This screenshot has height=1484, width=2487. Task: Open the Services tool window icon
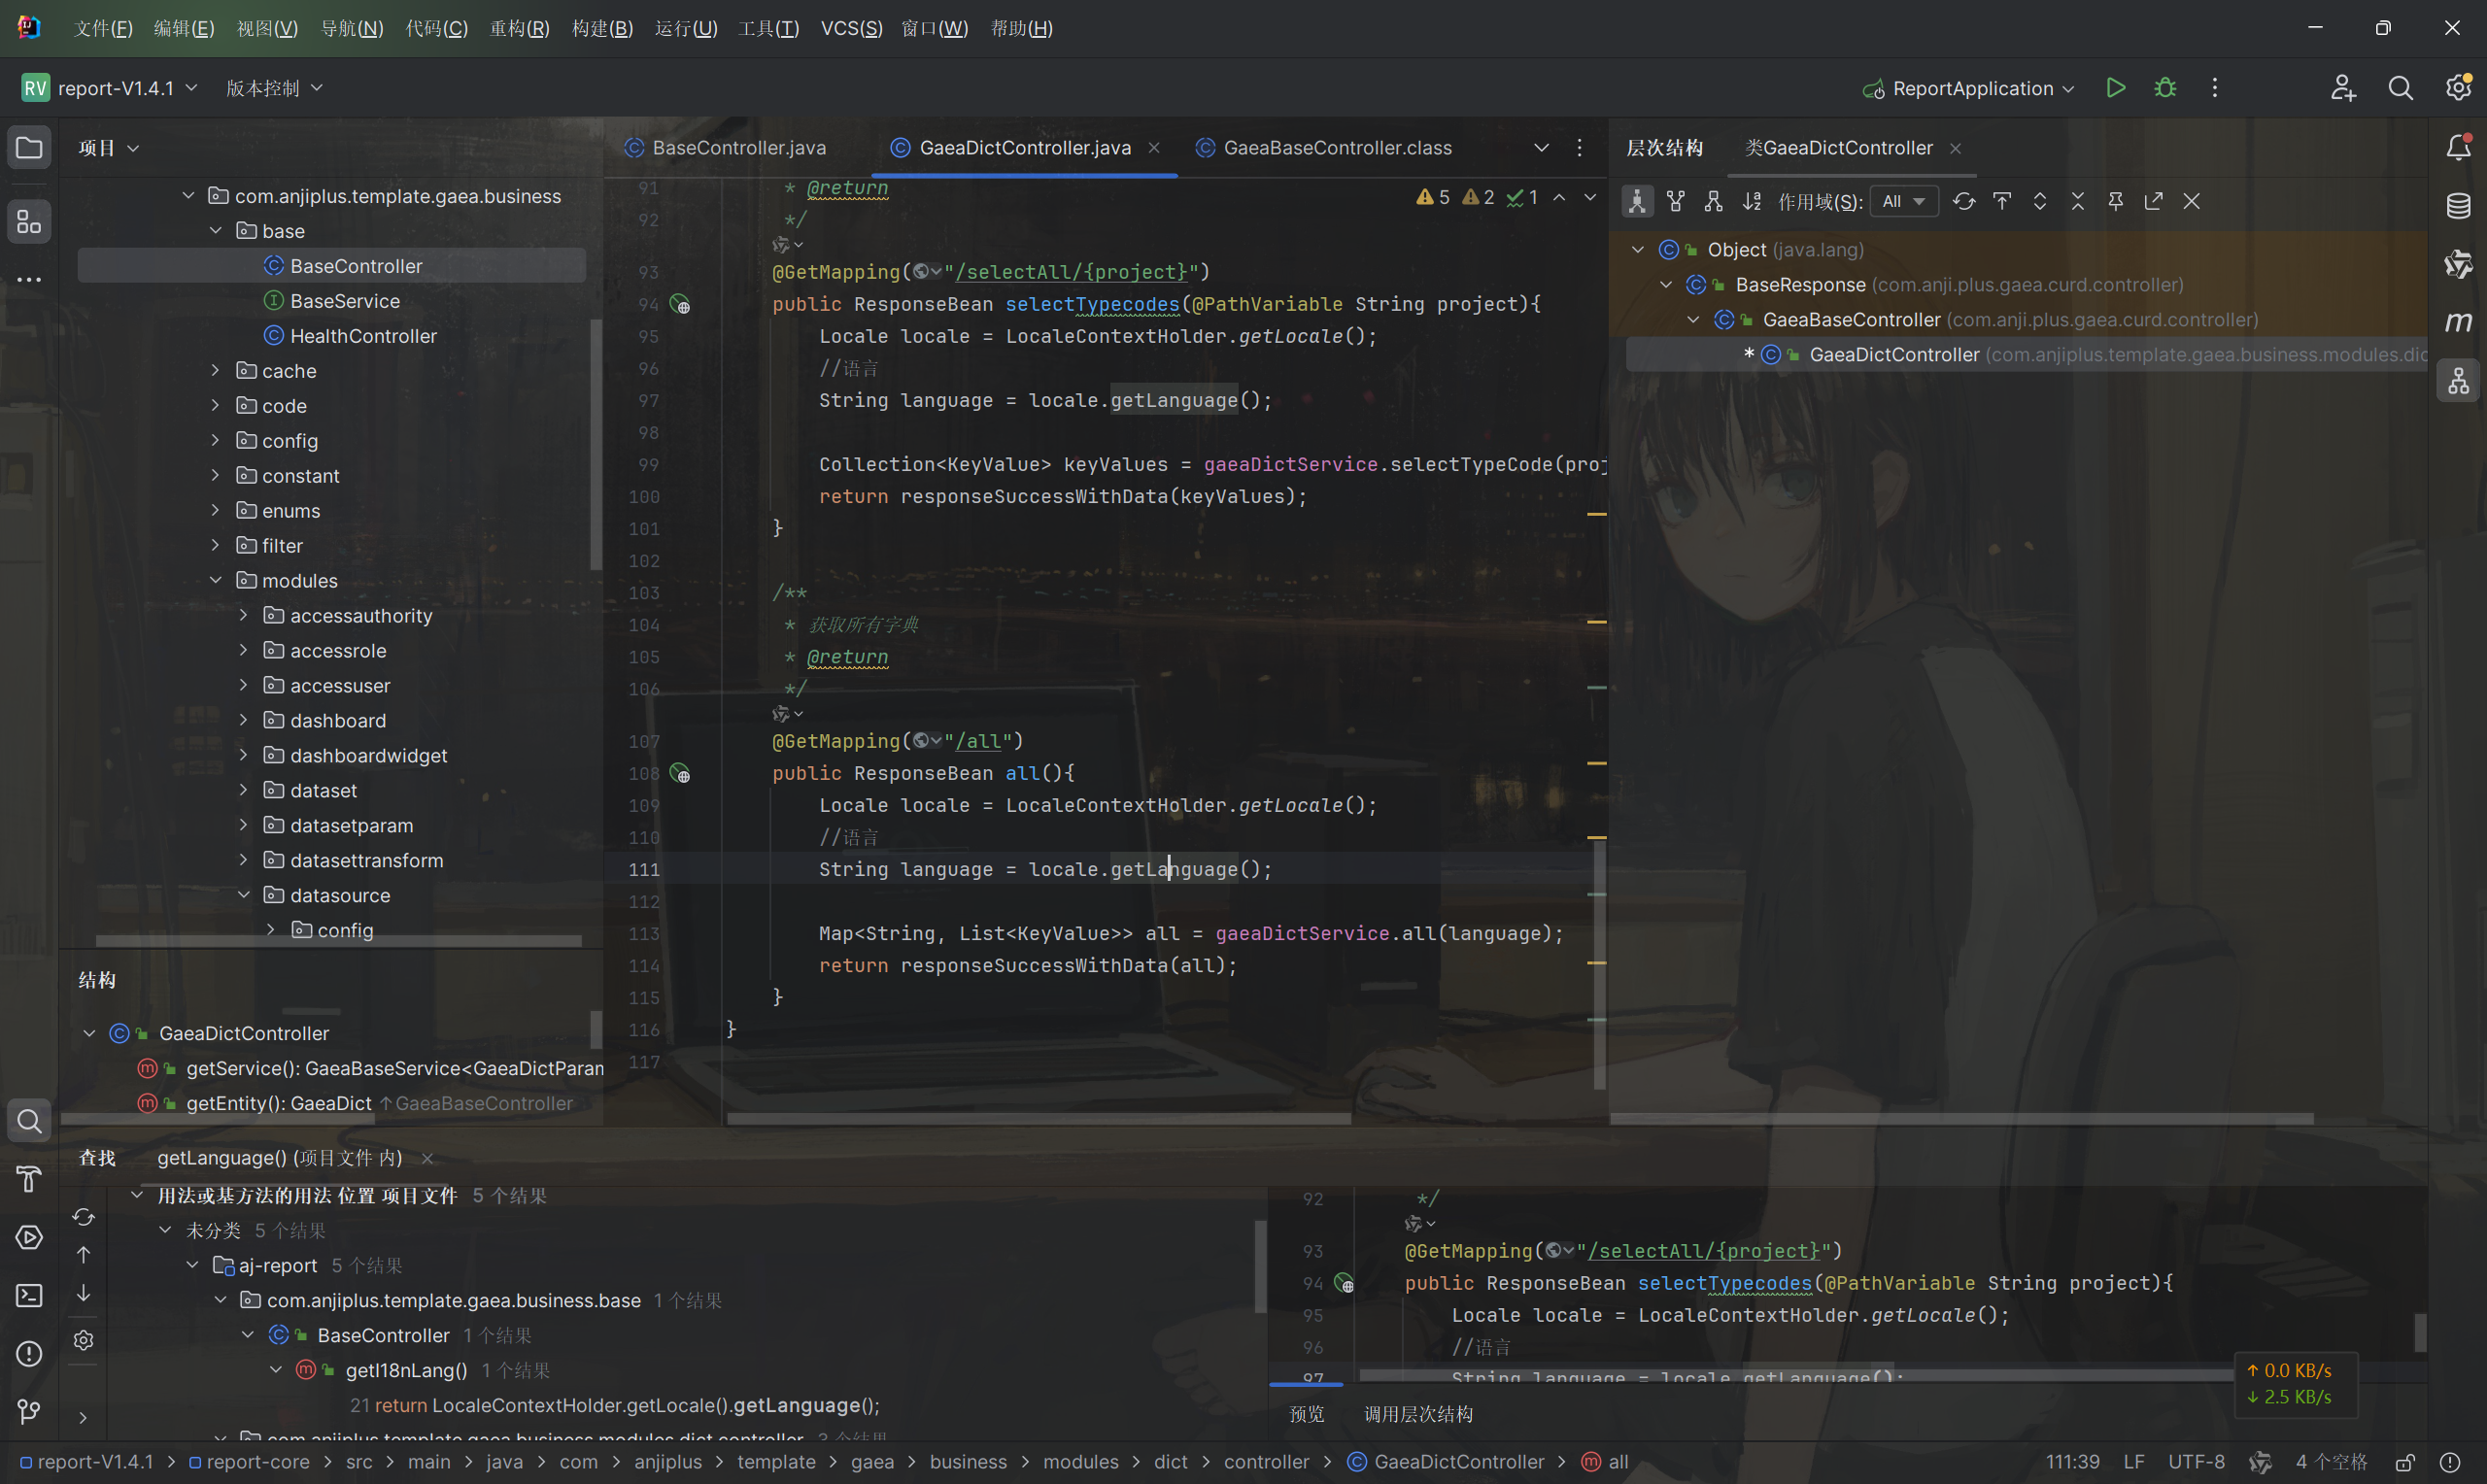click(29, 1237)
